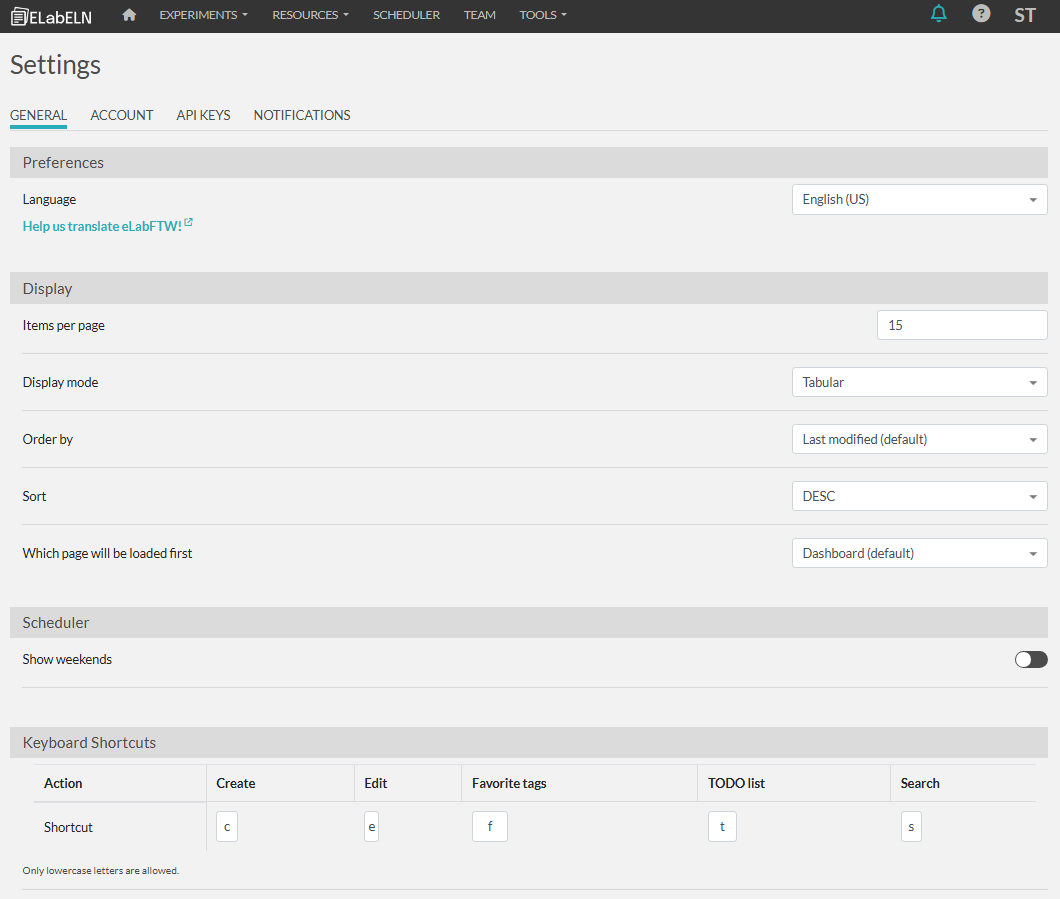This screenshot has width=1060, height=899.
Task: Expand the Order by dropdown
Action: (x=919, y=439)
